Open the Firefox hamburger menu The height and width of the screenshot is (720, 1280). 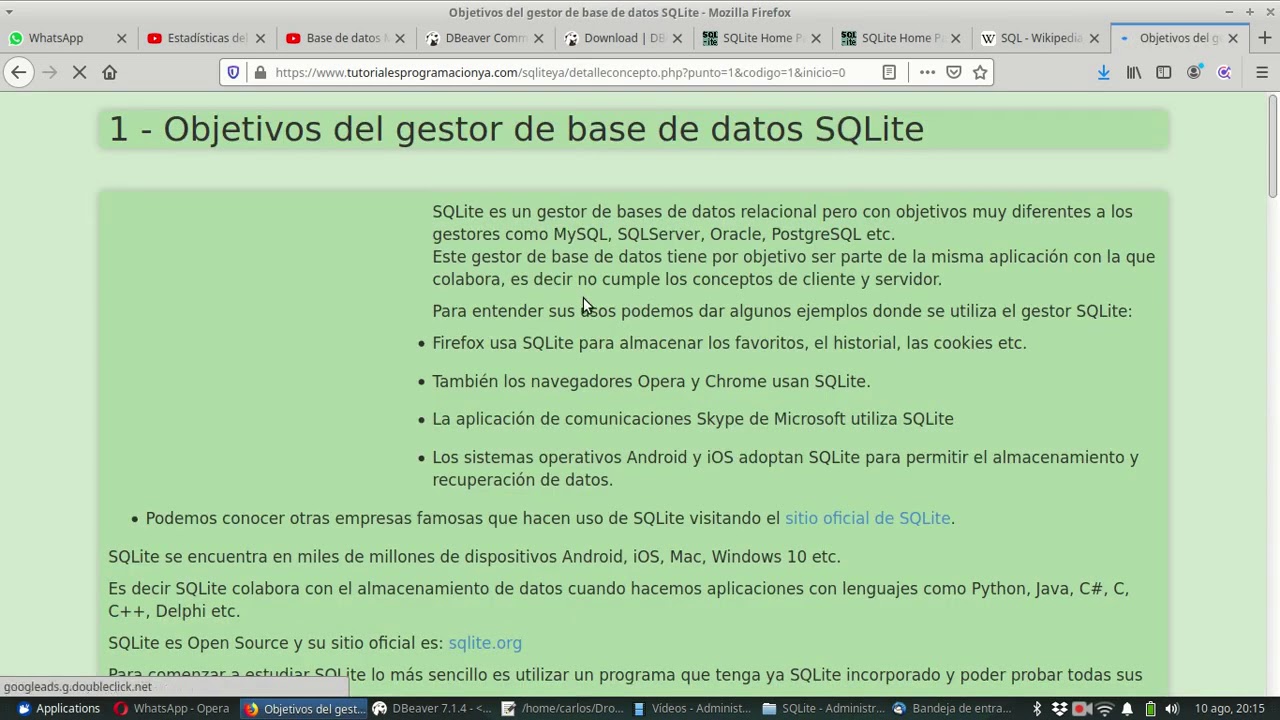coord(1262,72)
